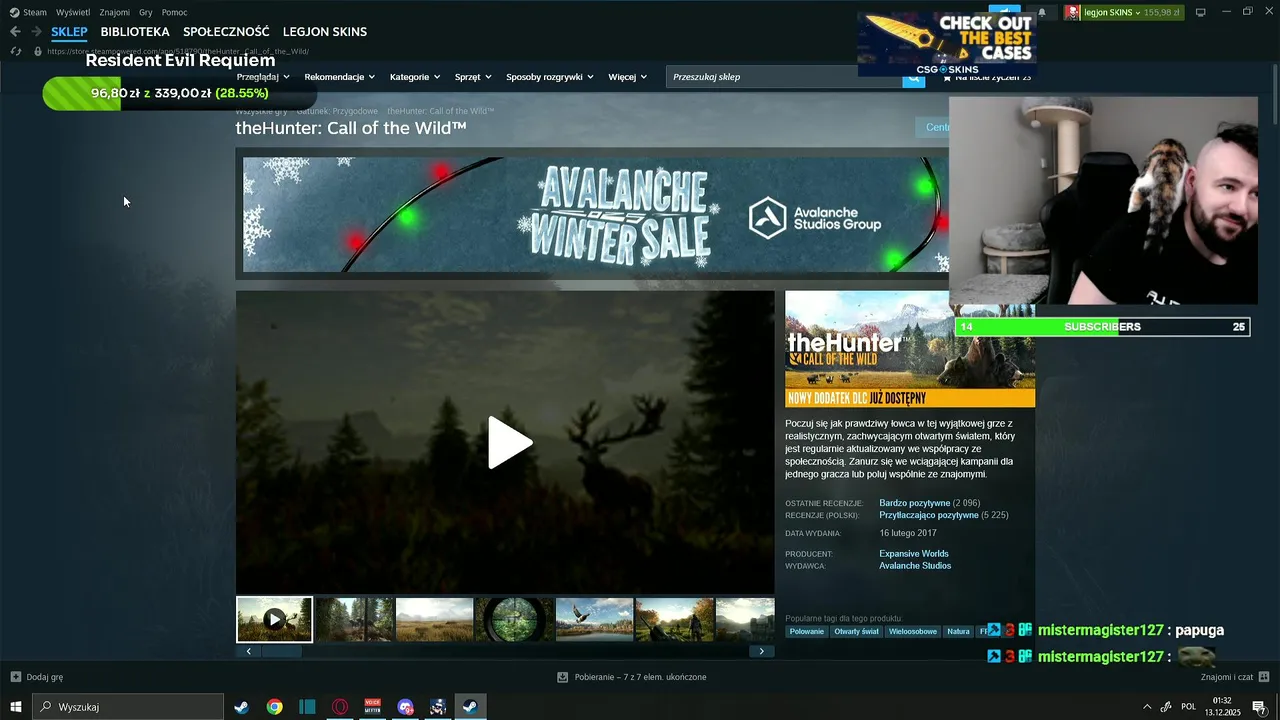Expand the Sprzęt dropdown
The image size is (1280, 720).
tap(473, 77)
